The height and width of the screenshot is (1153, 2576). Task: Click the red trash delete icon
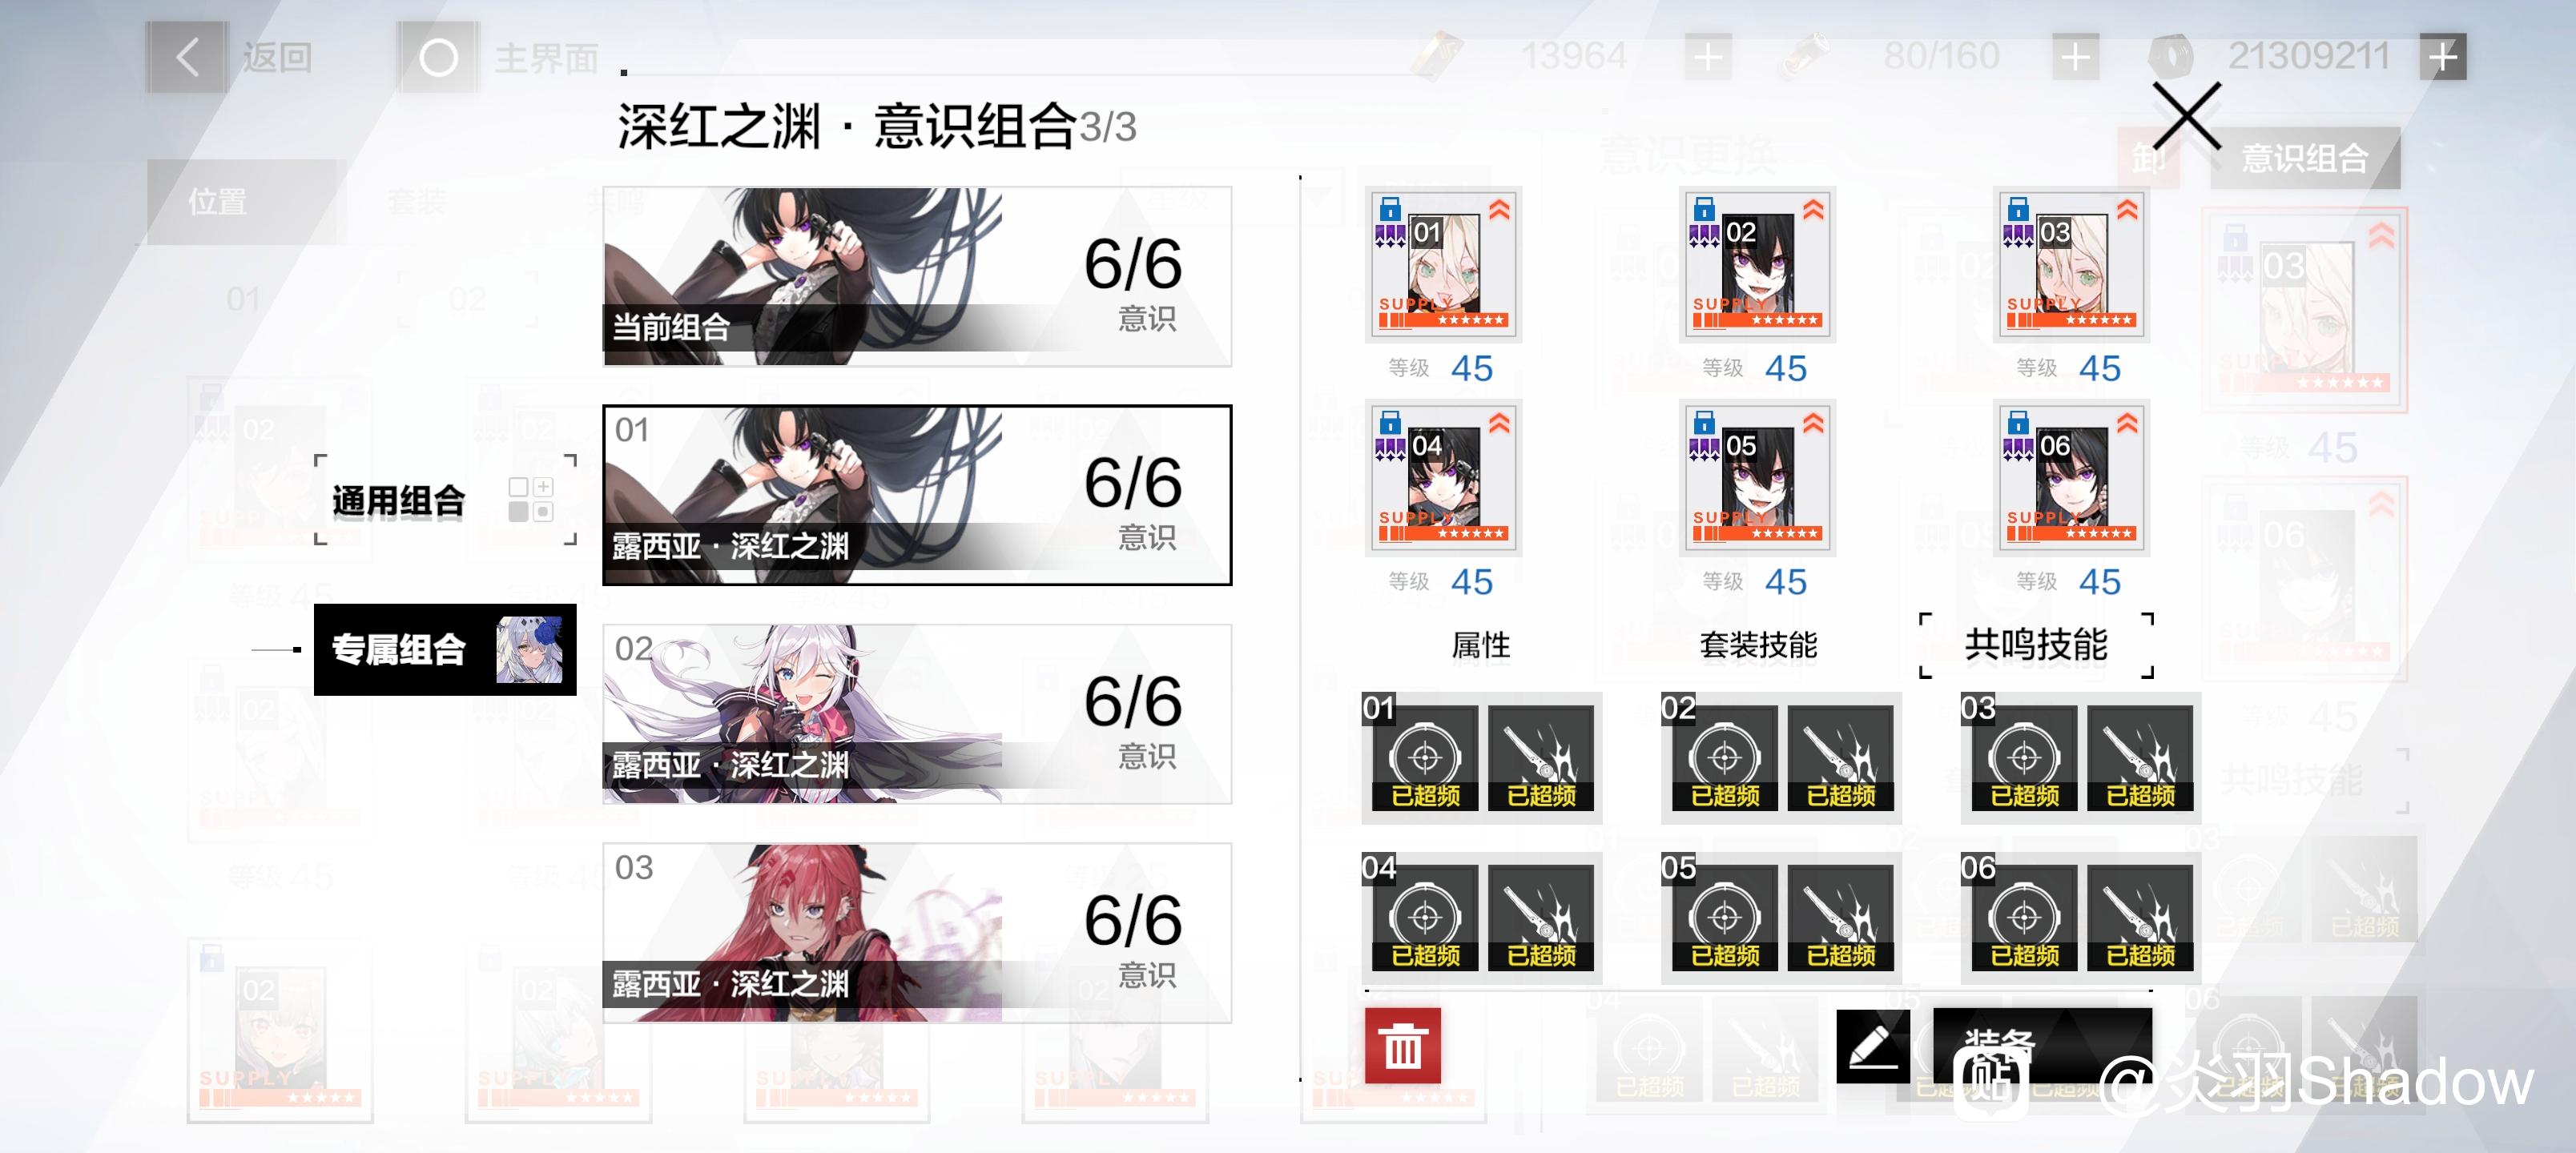click(x=1402, y=1045)
